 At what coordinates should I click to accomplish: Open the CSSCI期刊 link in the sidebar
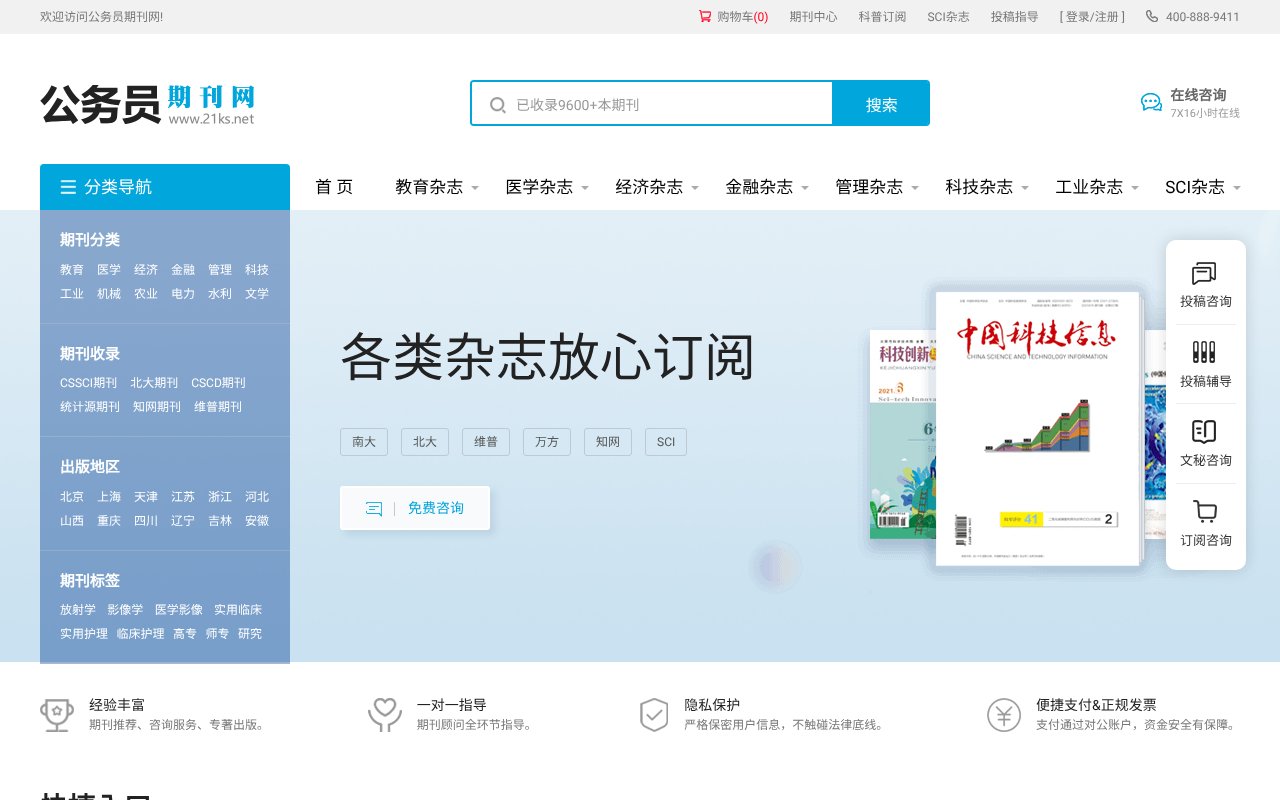coord(89,382)
